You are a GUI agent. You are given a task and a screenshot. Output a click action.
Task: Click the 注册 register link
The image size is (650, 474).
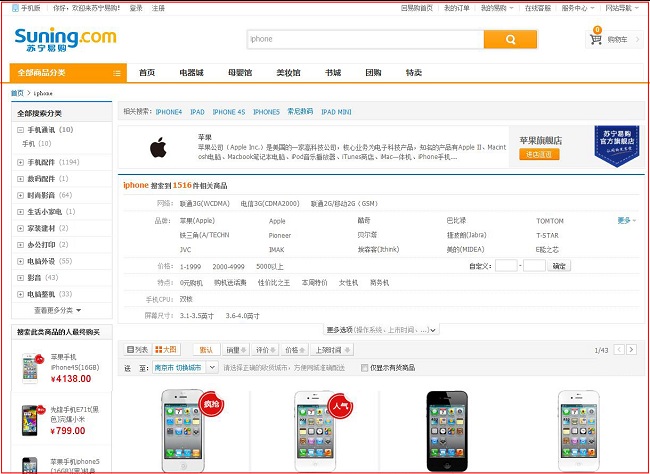[x=158, y=8]
